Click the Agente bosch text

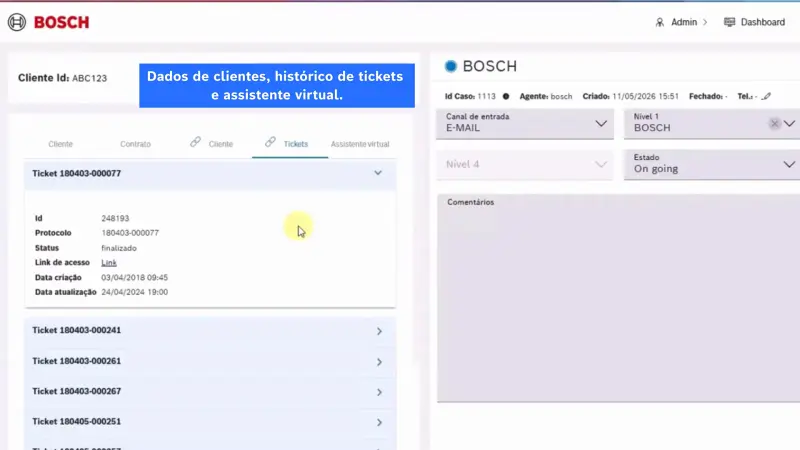click(x=546, y=96)
